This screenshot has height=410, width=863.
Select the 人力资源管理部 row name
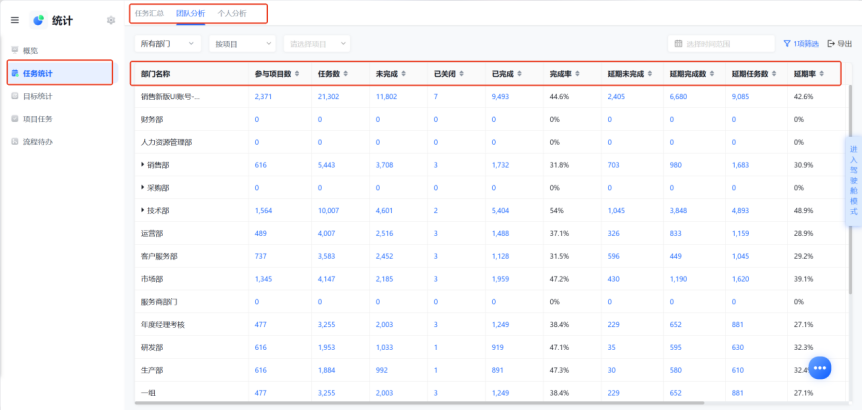tap(166, 142)
